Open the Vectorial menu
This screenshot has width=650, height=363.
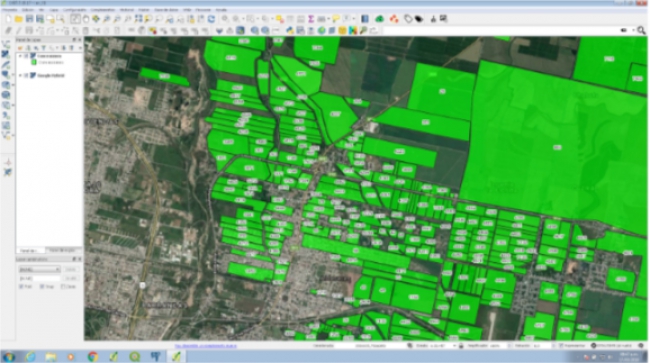point(127,10)
